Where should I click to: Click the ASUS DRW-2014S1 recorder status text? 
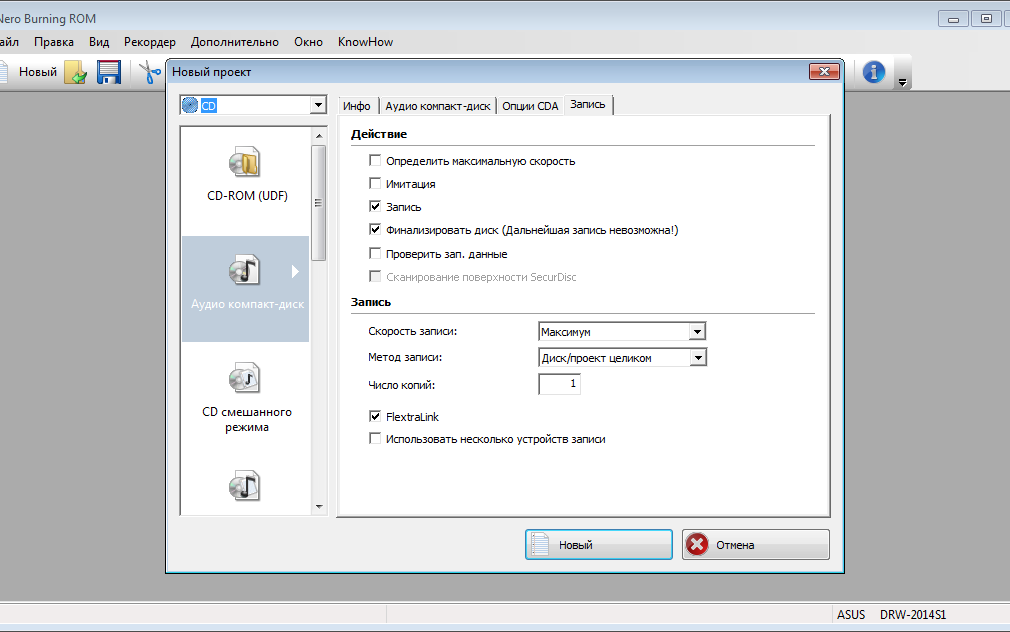point(891,615)
